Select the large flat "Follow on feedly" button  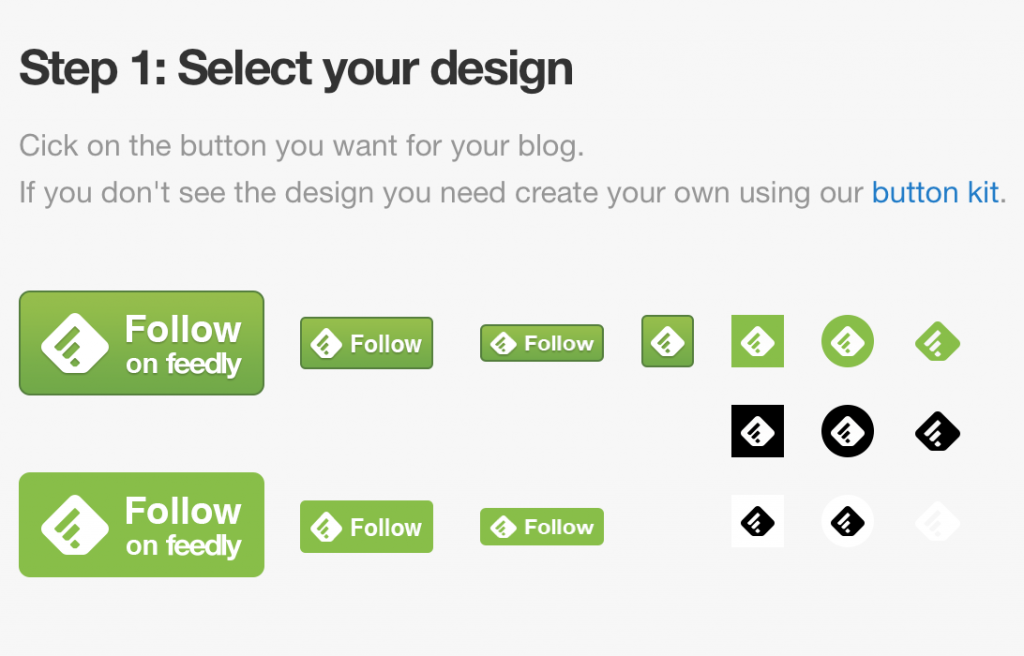pos(141,525)
